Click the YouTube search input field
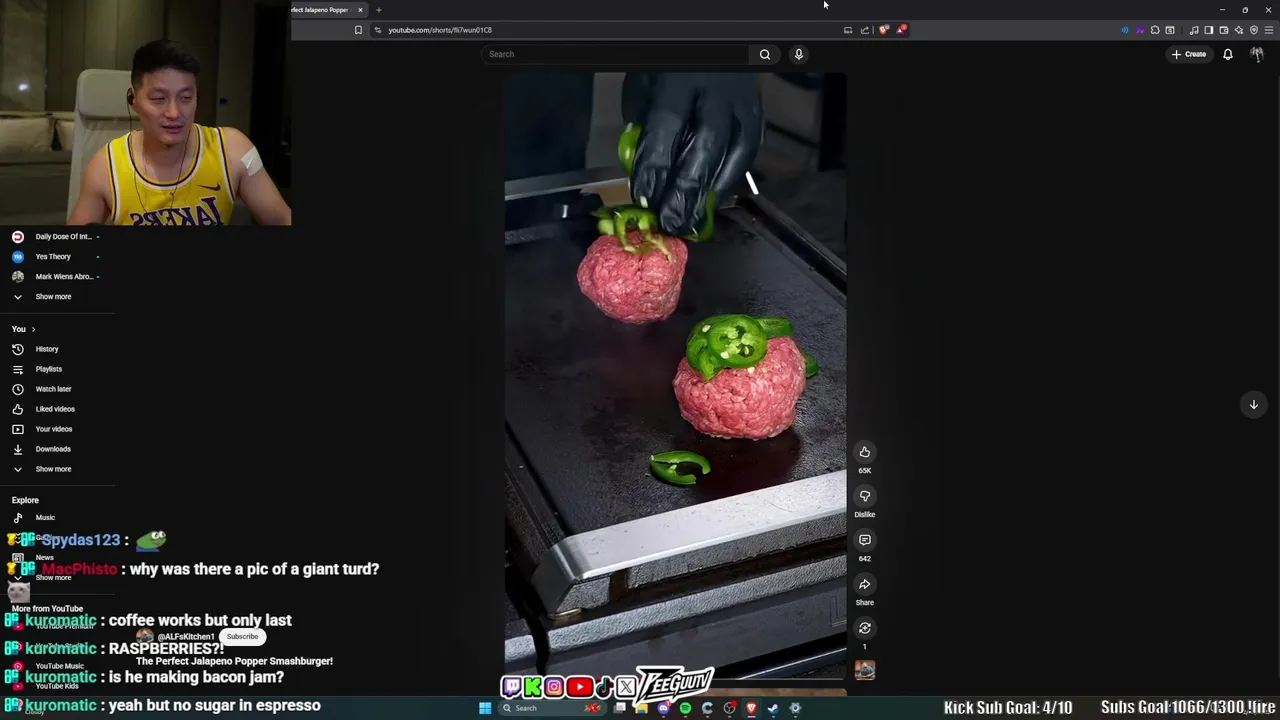Viewport: 1280px width, 720px height. [614, 54]
